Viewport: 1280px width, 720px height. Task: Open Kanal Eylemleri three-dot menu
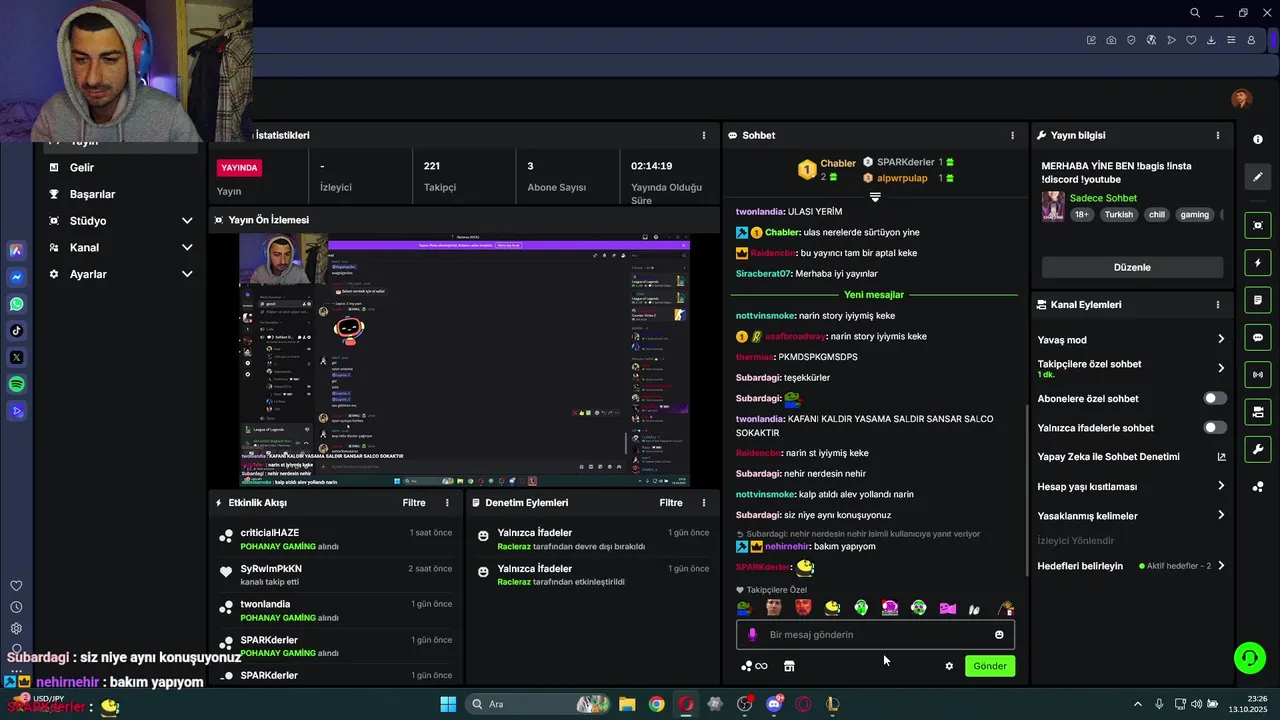(1217, 305)
